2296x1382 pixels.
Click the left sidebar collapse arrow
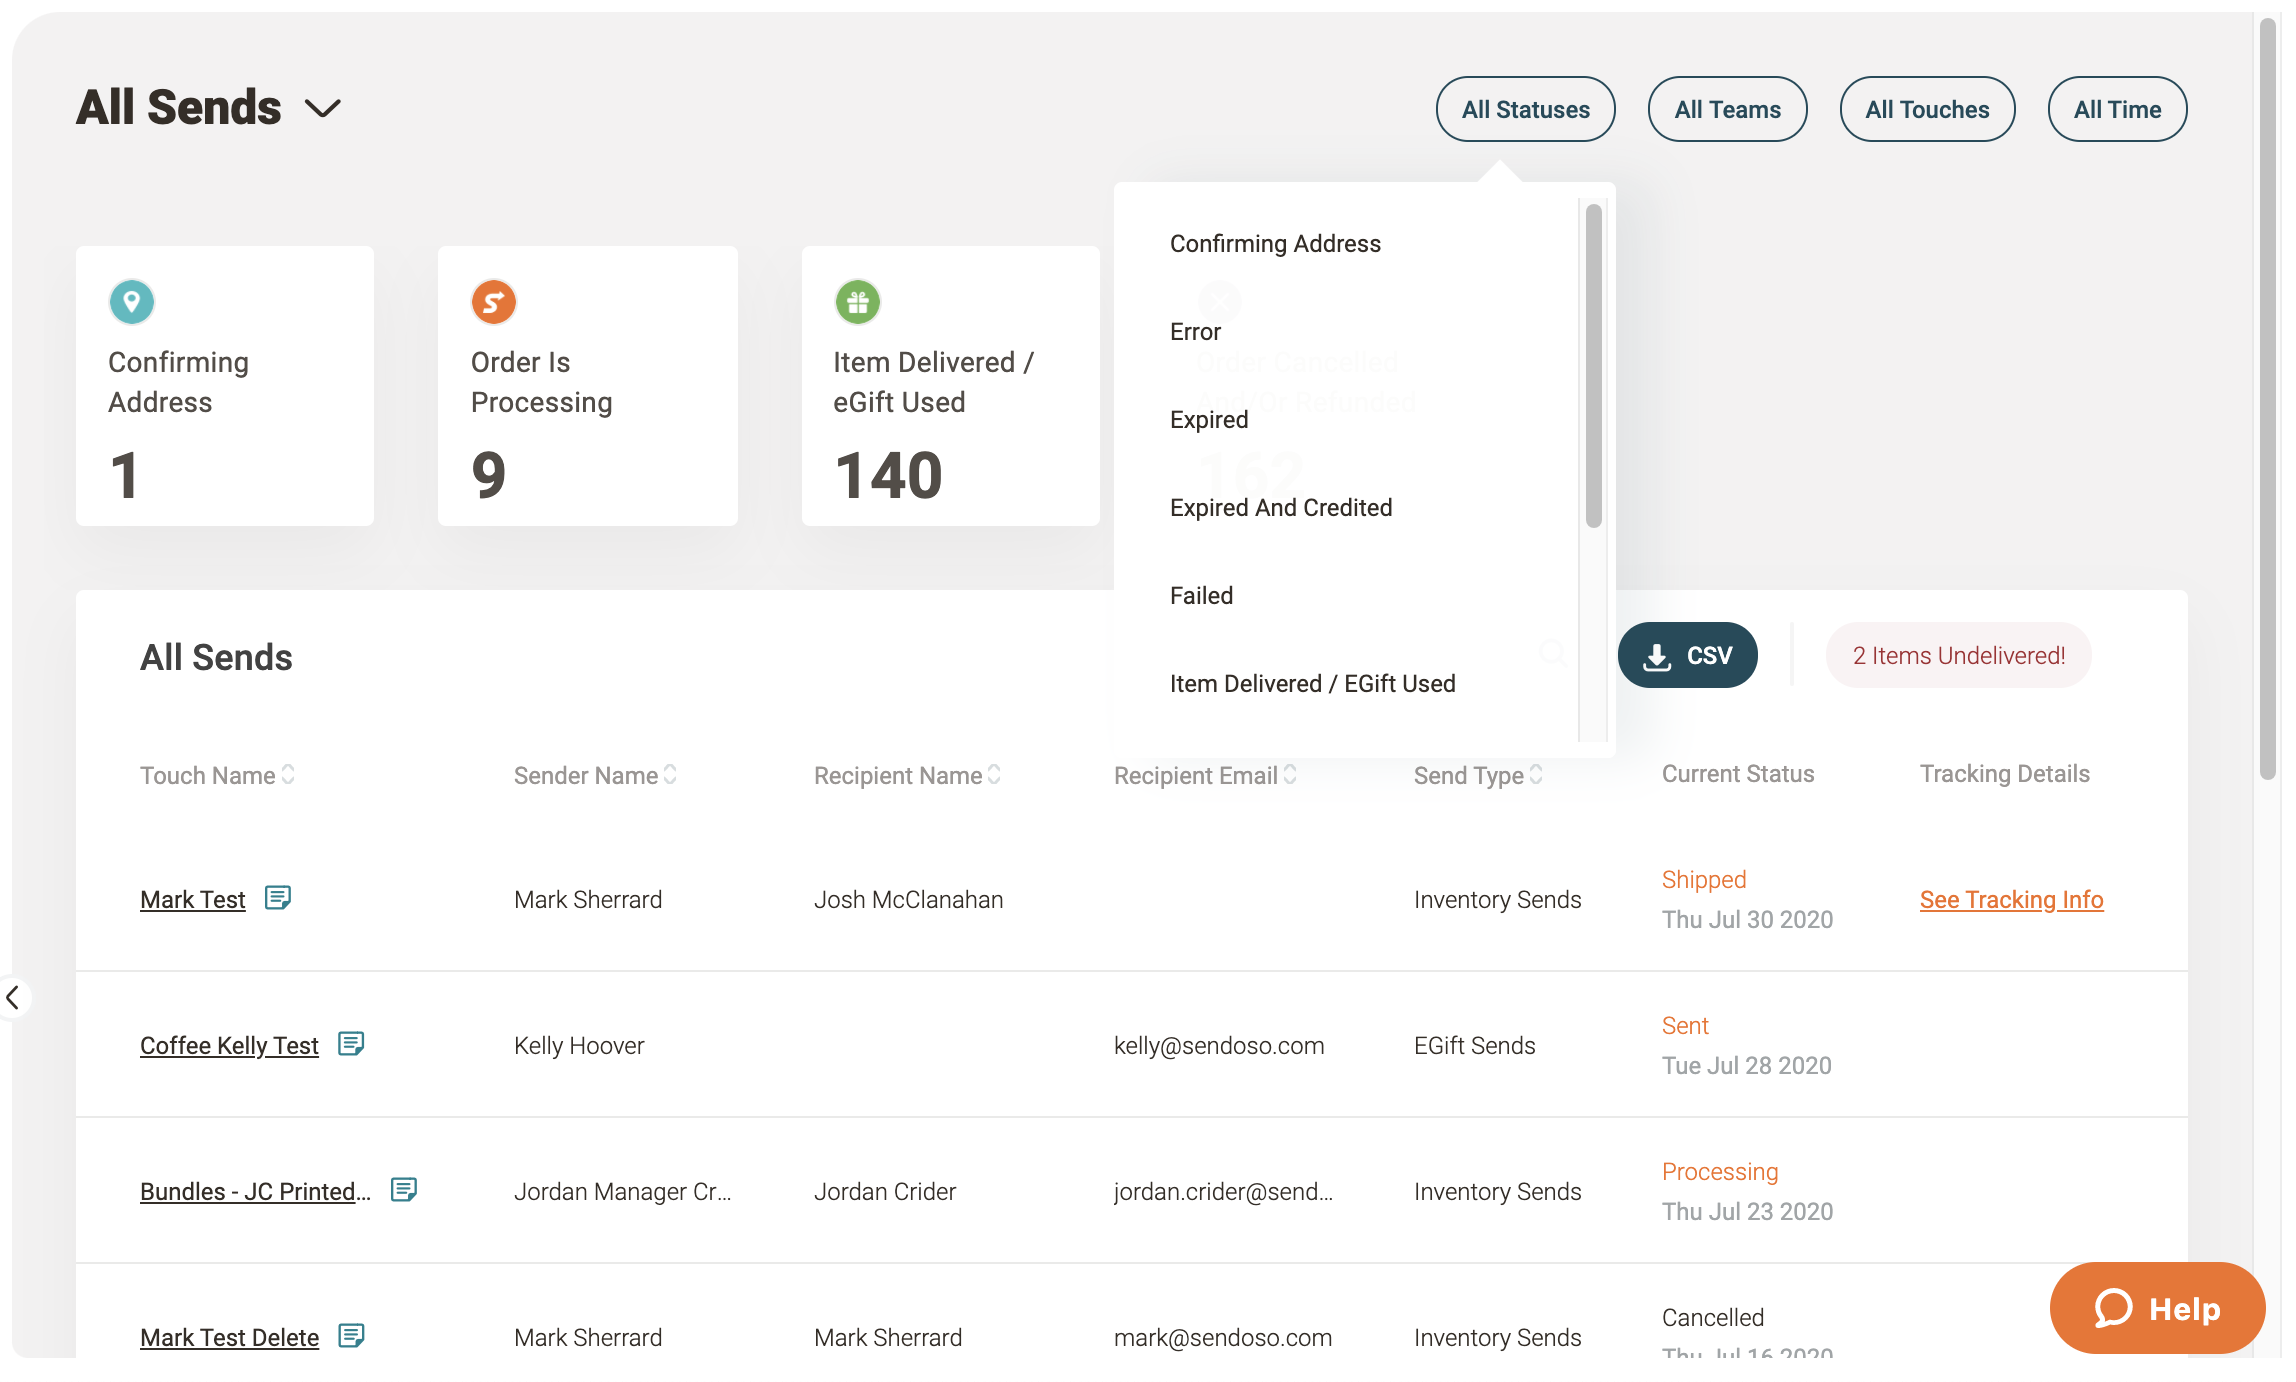point(13,997)
